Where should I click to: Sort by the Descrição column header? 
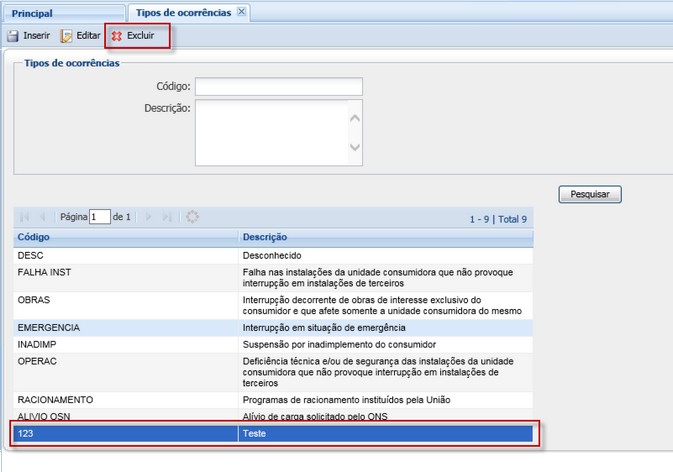(x=386, y=237)
